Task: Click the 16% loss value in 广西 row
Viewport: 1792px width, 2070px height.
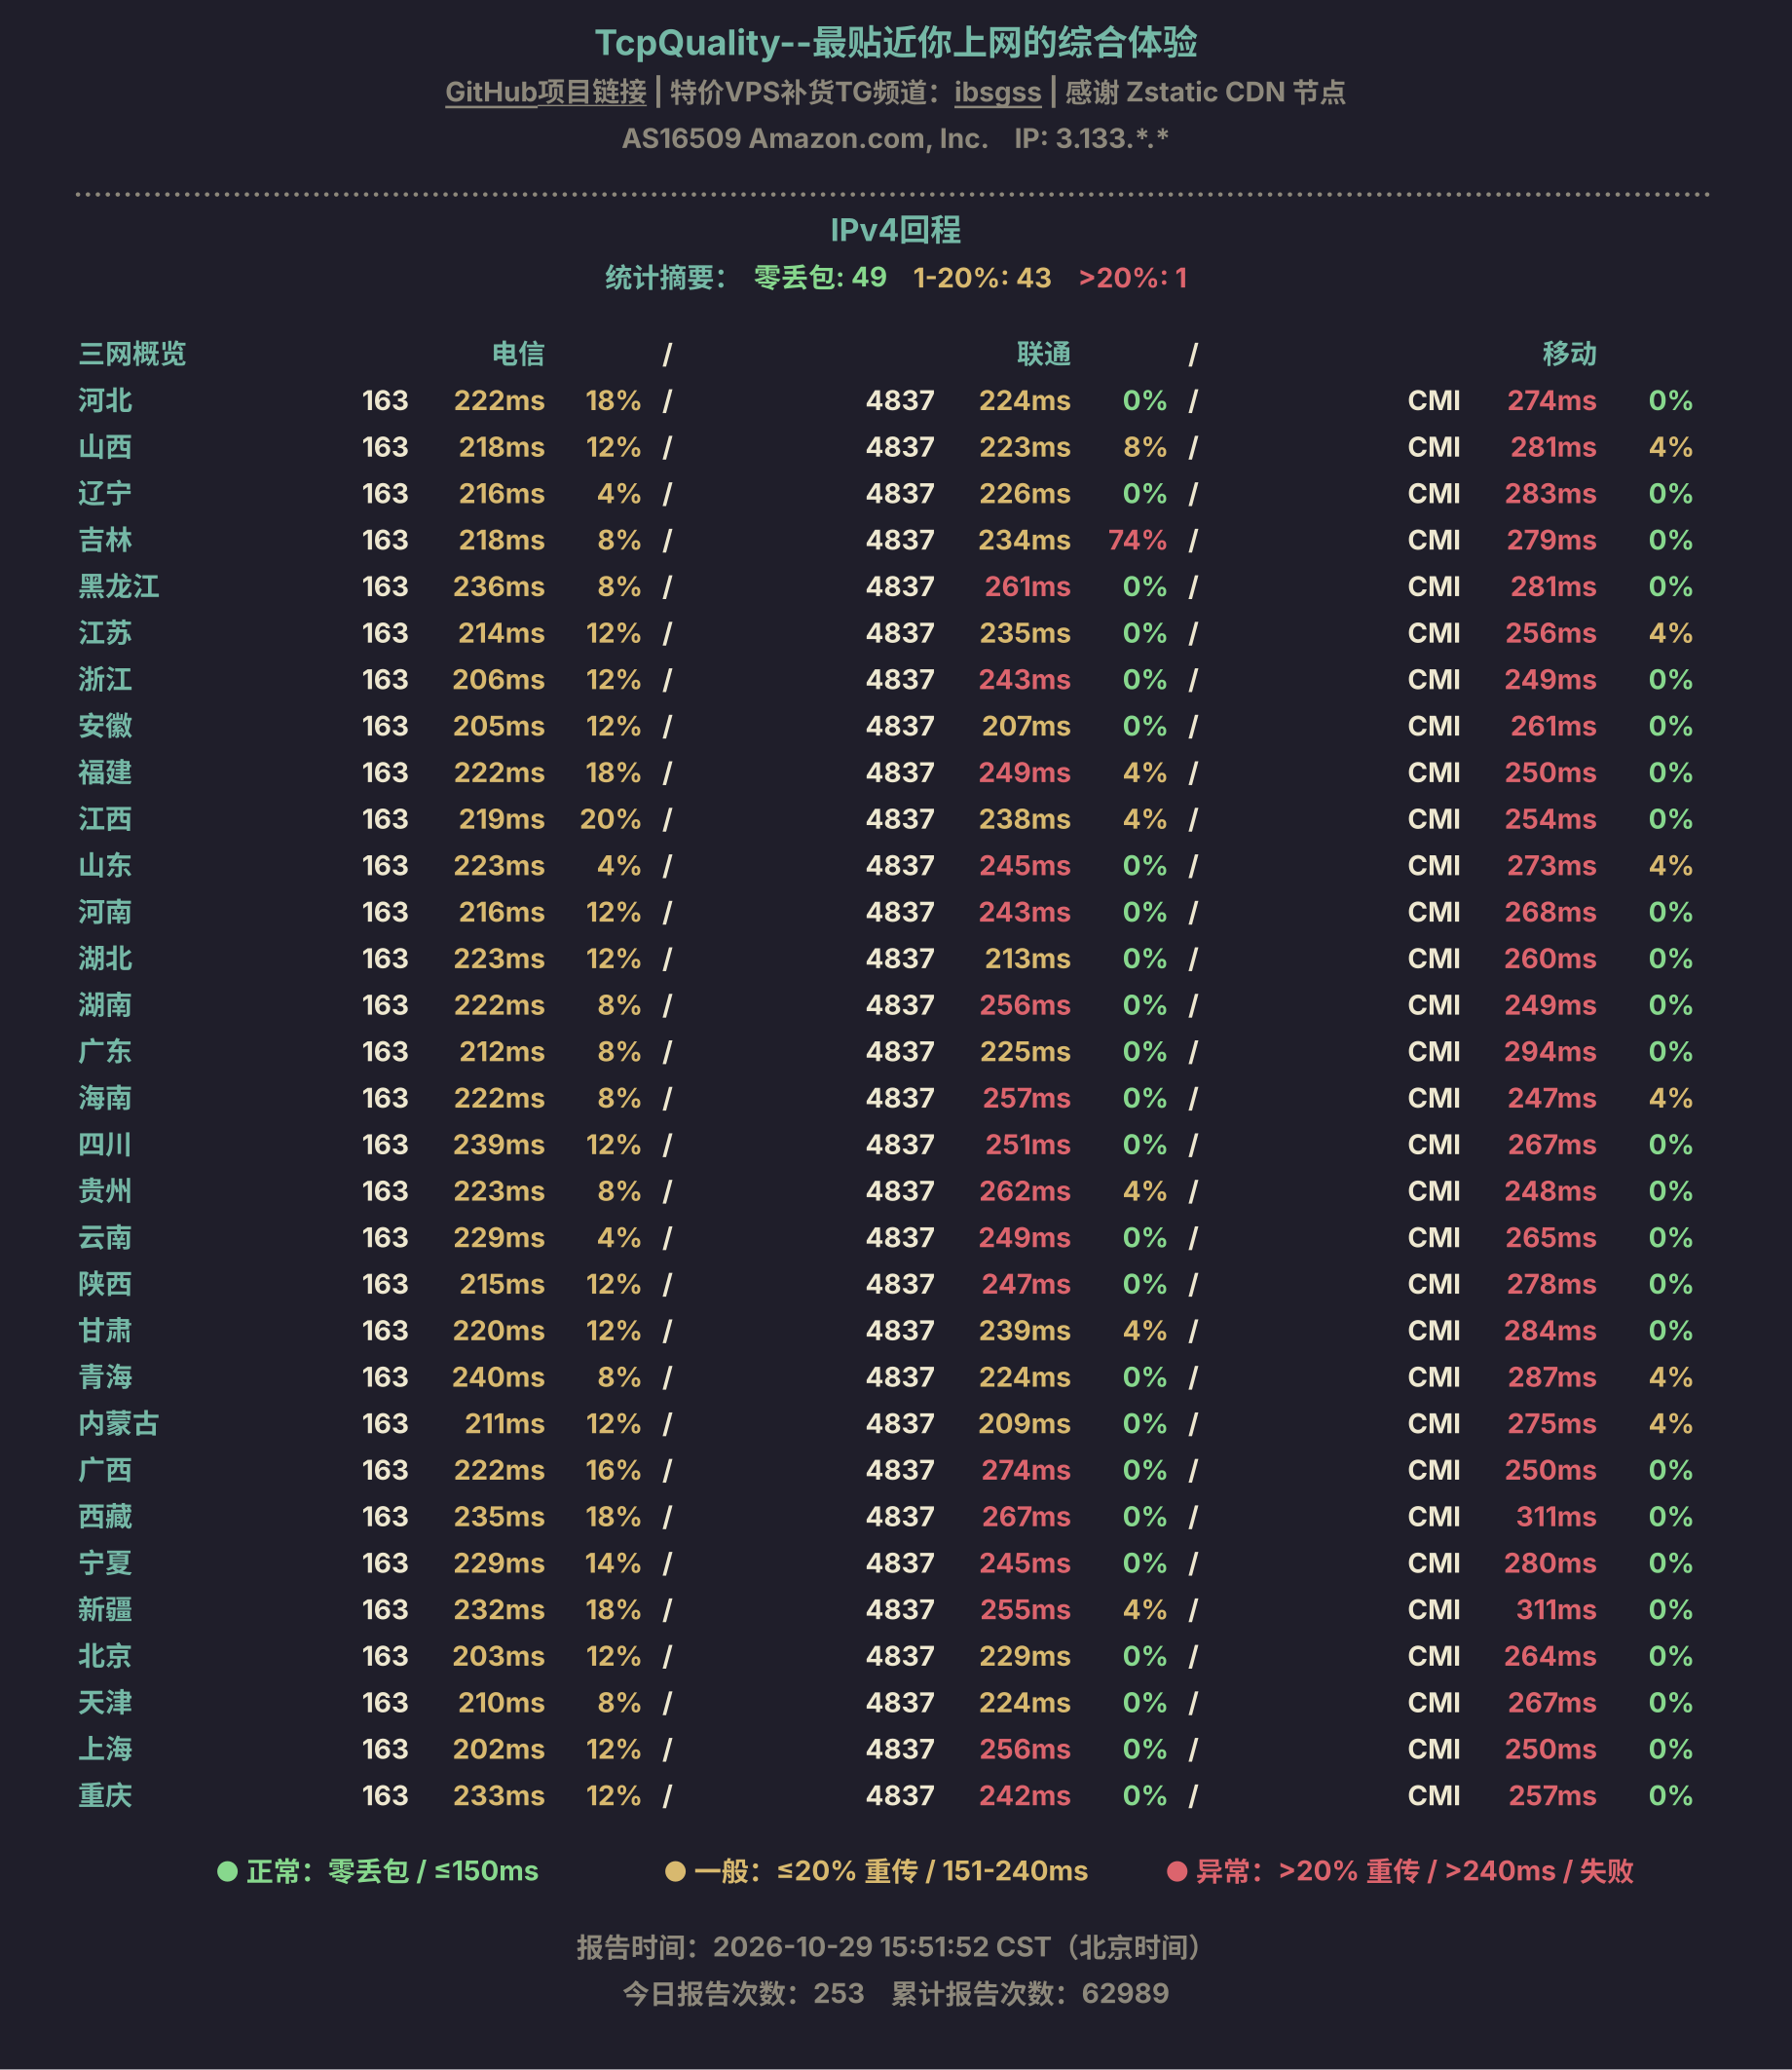Action: [613, 1470]
